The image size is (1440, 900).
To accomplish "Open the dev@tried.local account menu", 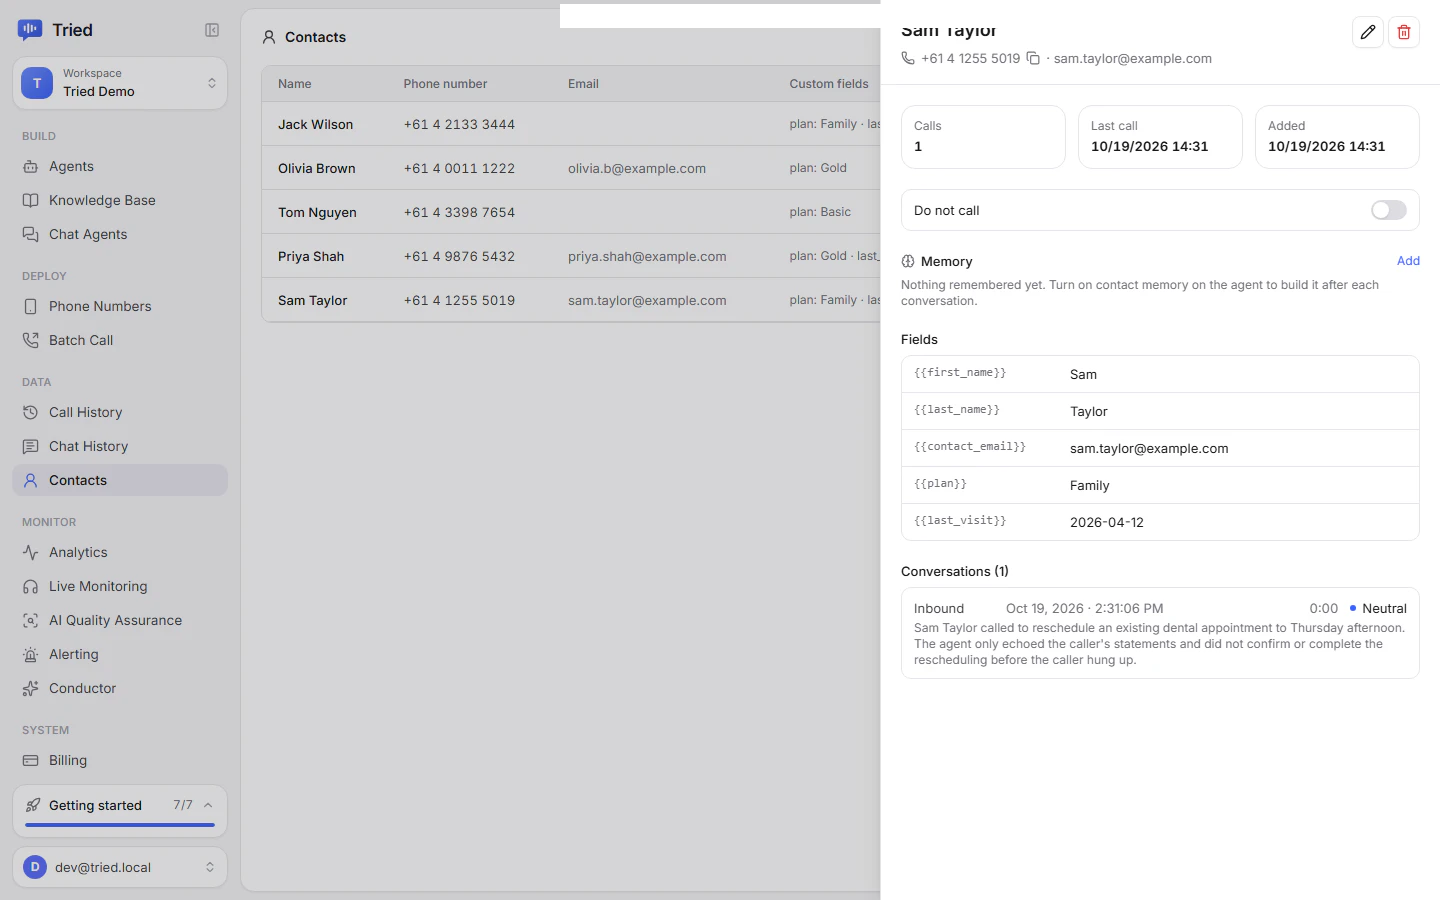I will (120, 867).
